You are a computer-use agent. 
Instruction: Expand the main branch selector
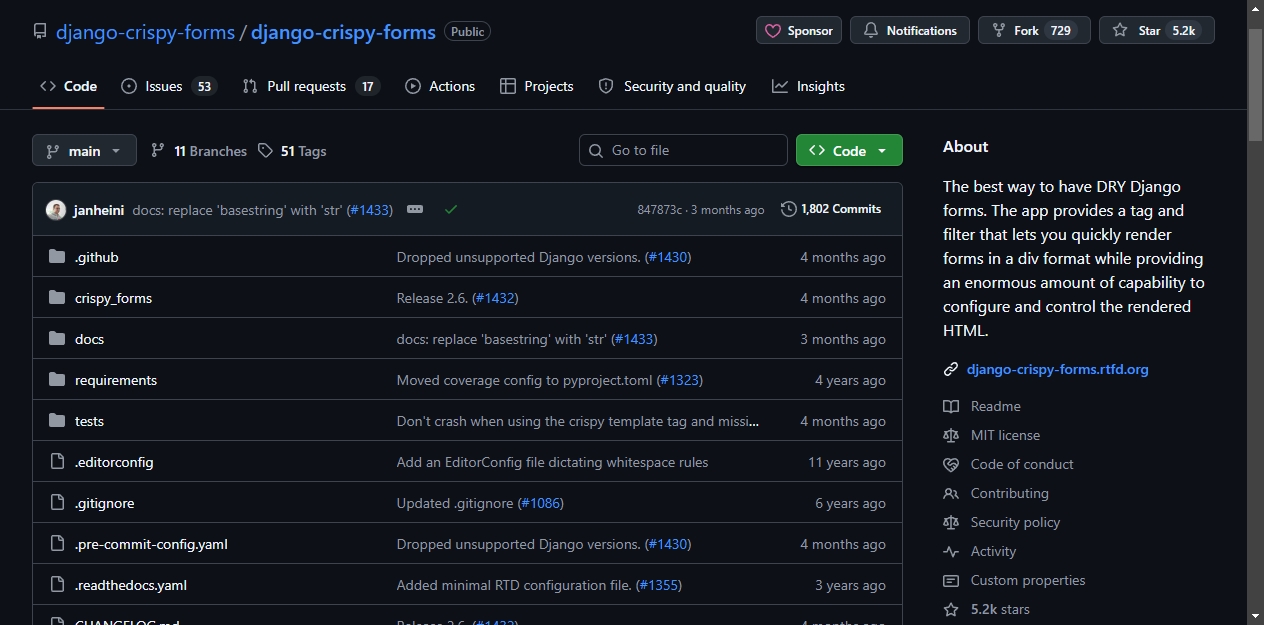click(x=84, y=150)
